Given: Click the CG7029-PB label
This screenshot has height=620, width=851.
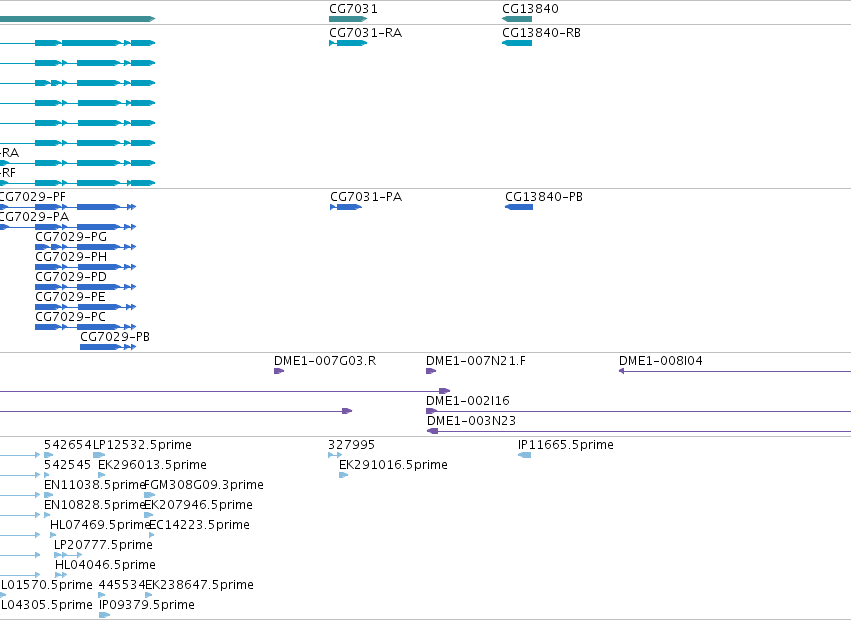Looking at the screenshot, I should 115,337.
